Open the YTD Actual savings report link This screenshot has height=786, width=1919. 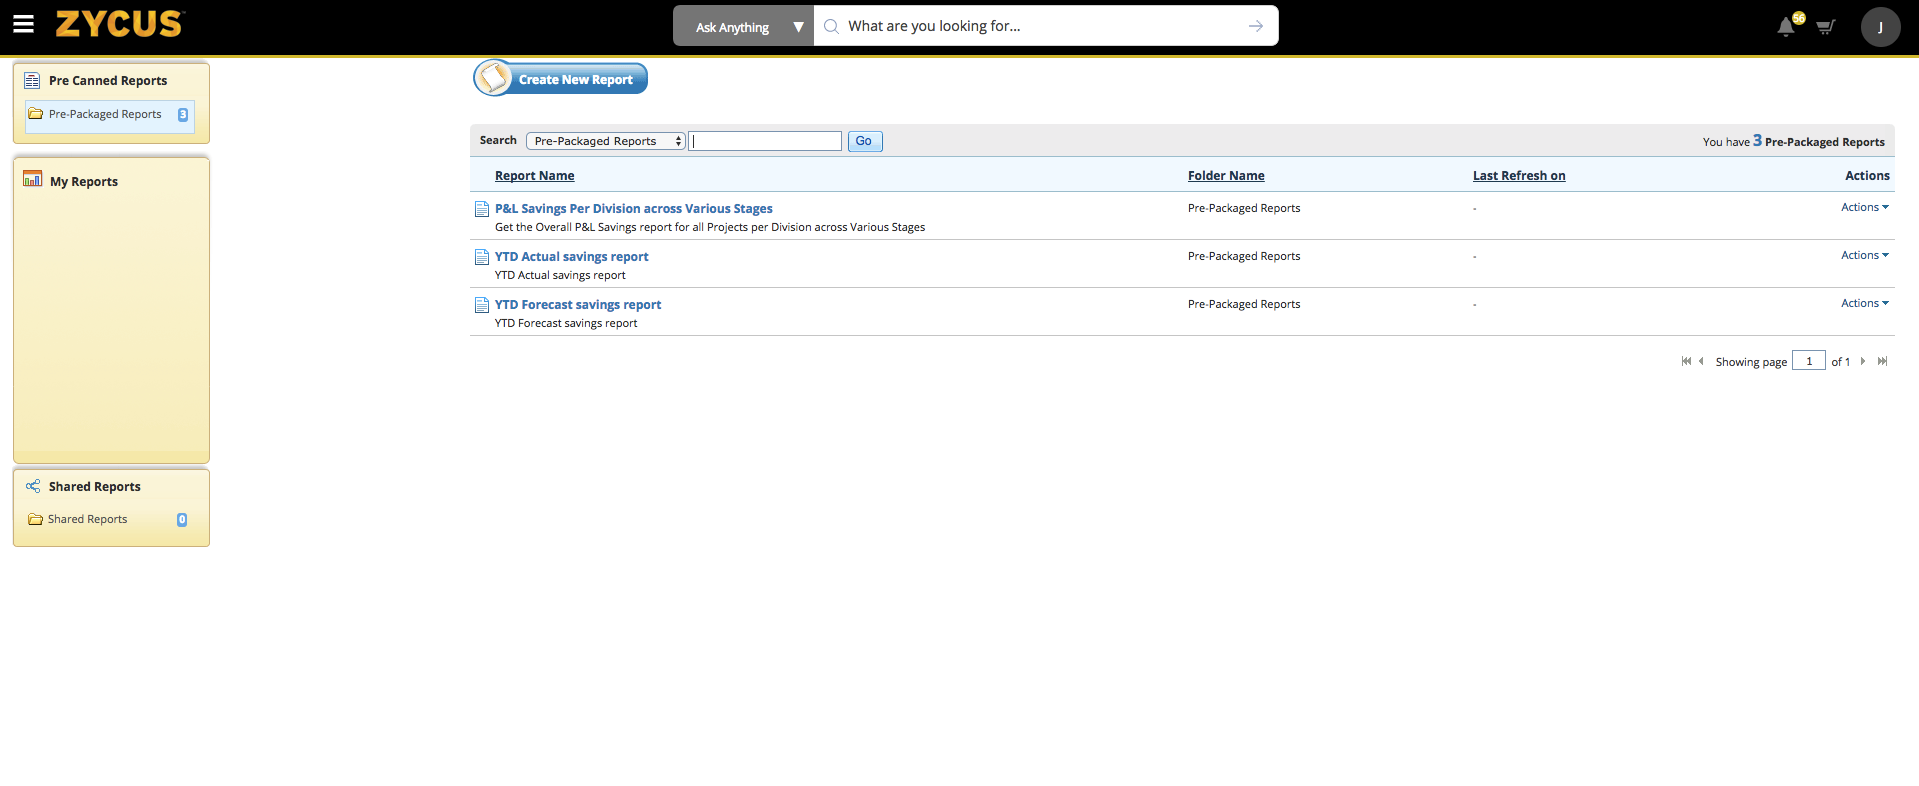[x=571, y=256]
